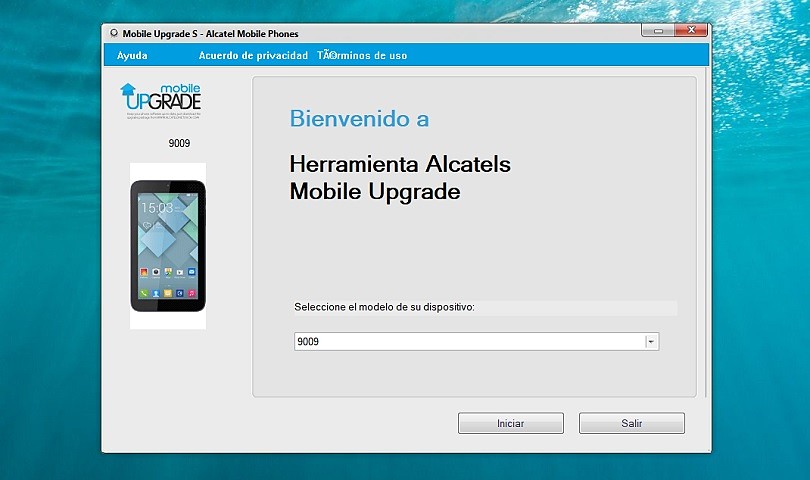Image resolution: width=810 pixels, height=480 pixels.
Task: Open Acuerdo de privacidad link
Action: [x=253, y=55]
